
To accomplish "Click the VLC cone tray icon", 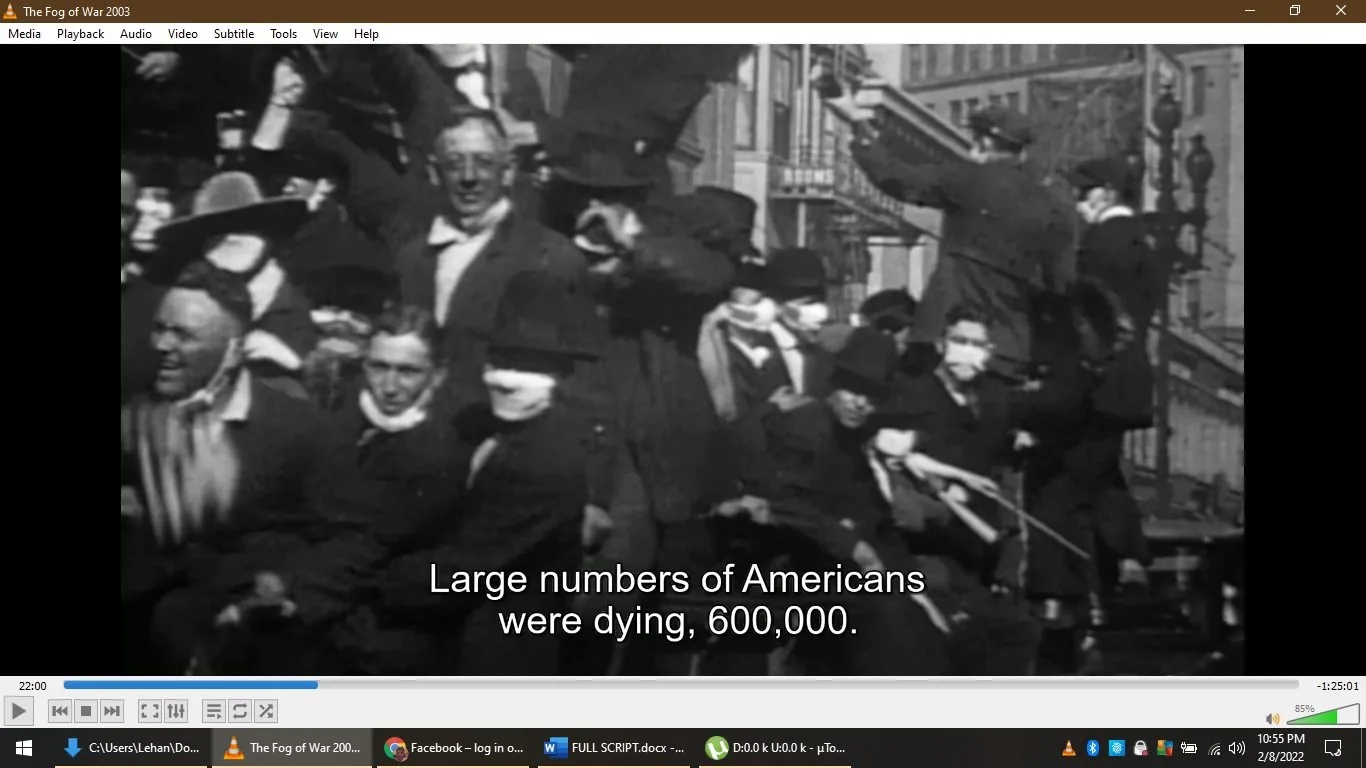I will (1069, 748).
